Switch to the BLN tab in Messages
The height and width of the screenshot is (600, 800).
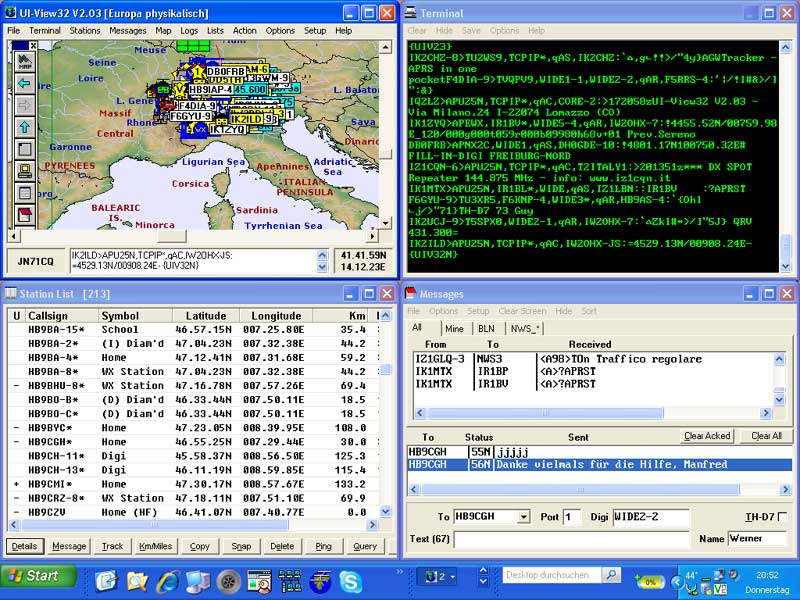tap(486, 329)
